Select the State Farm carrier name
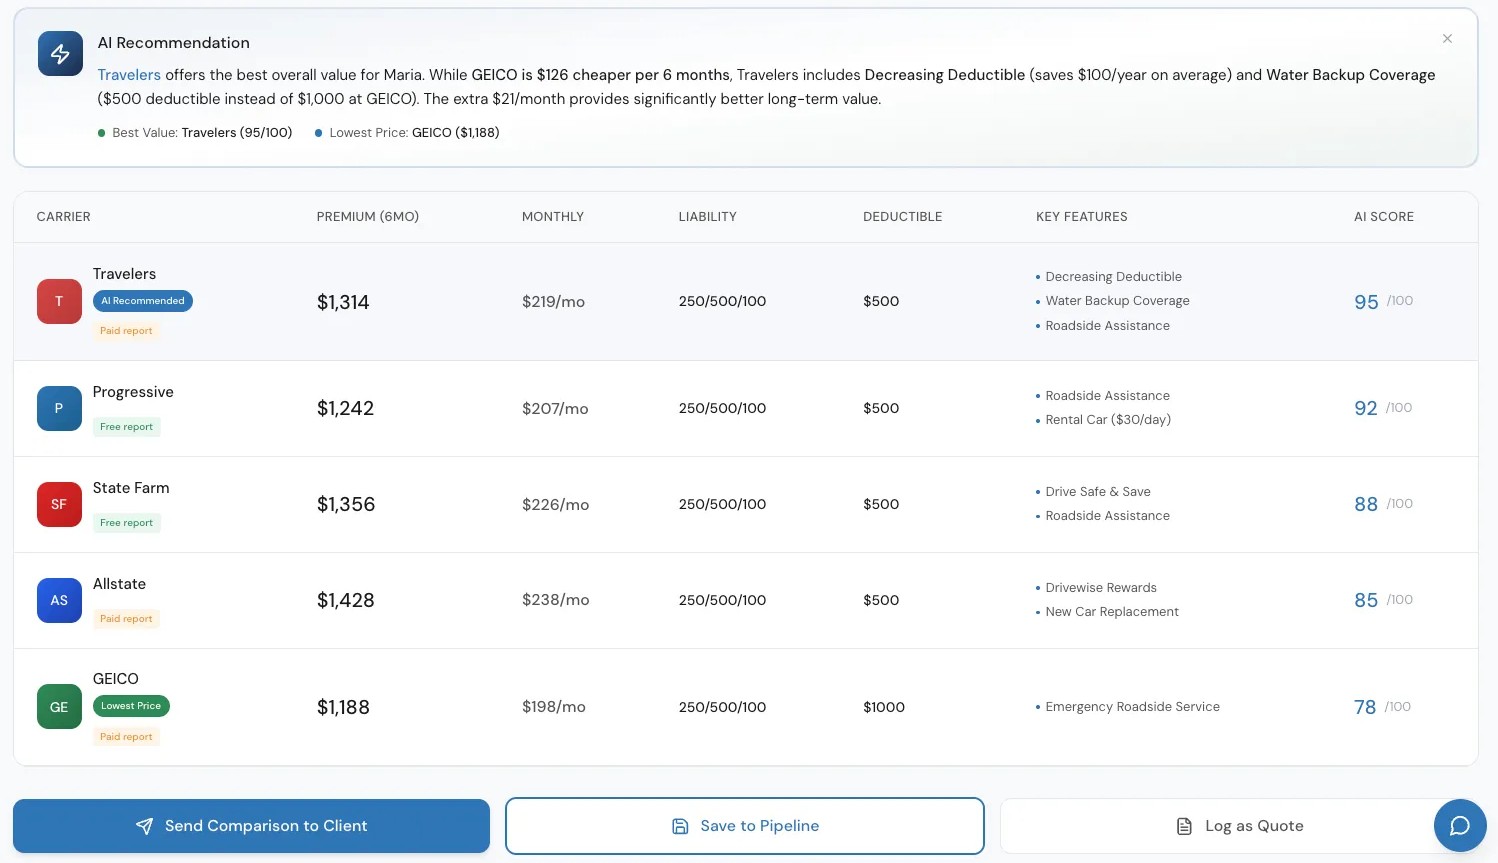The image size is (1498, 863). tap(131, 488)
